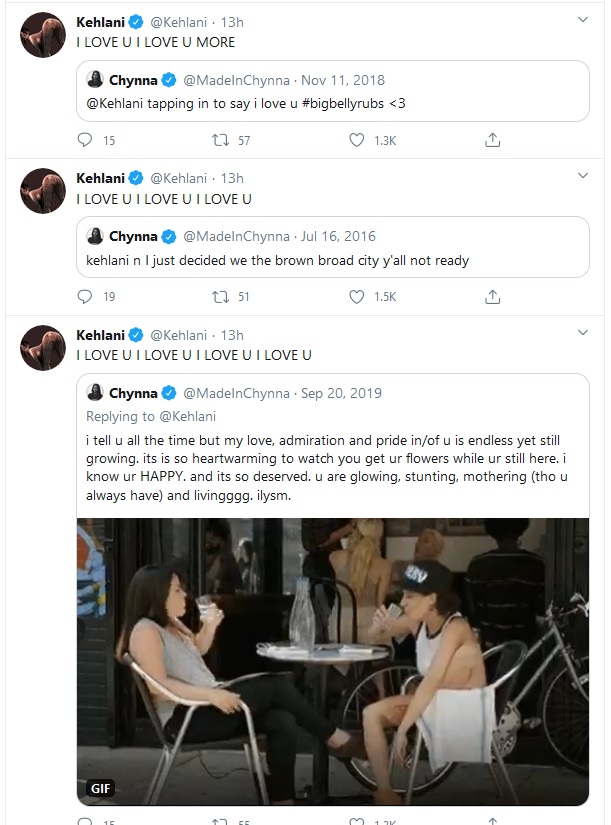Open the 13h timestamp of second tweet
Image resolution: width=611 pixels, height=825 pixels.
(x=232, y=178)
